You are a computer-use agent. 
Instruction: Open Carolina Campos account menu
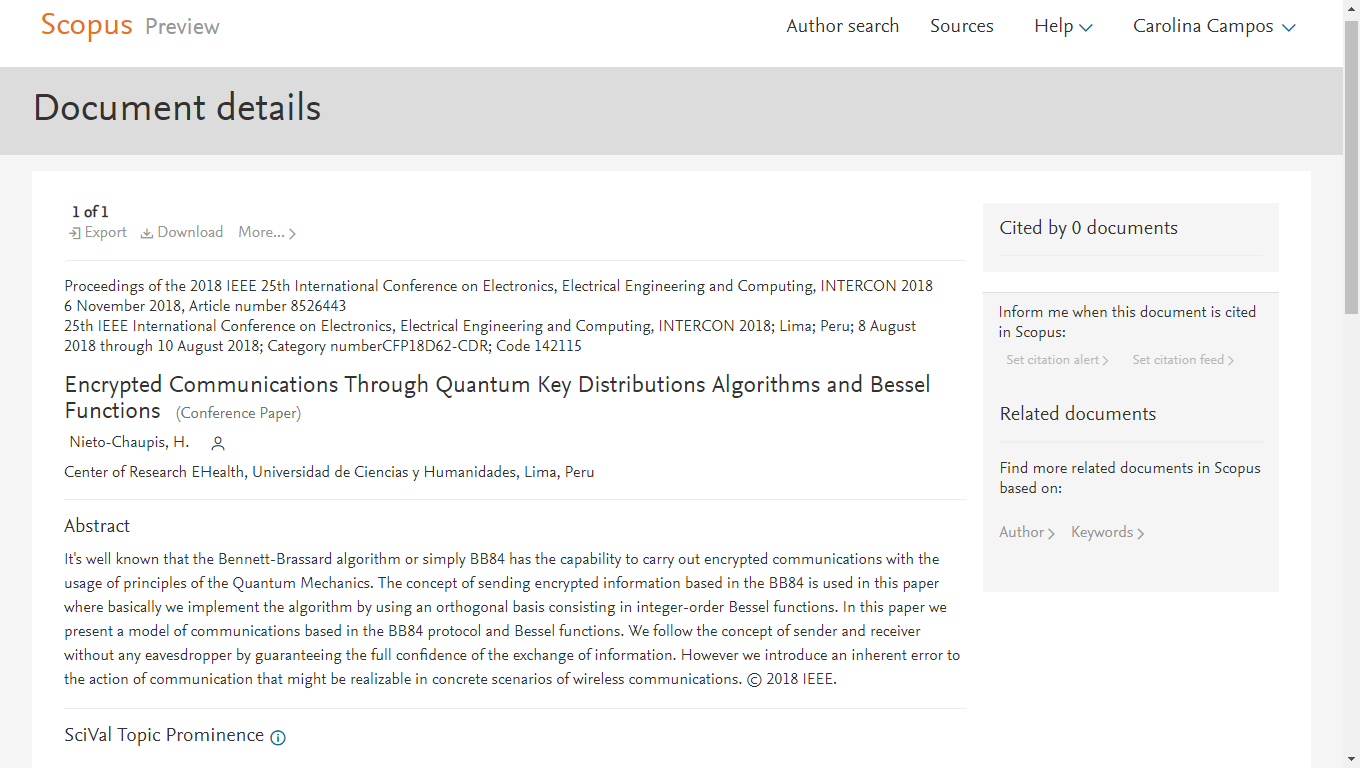(x=1214, y=27)
